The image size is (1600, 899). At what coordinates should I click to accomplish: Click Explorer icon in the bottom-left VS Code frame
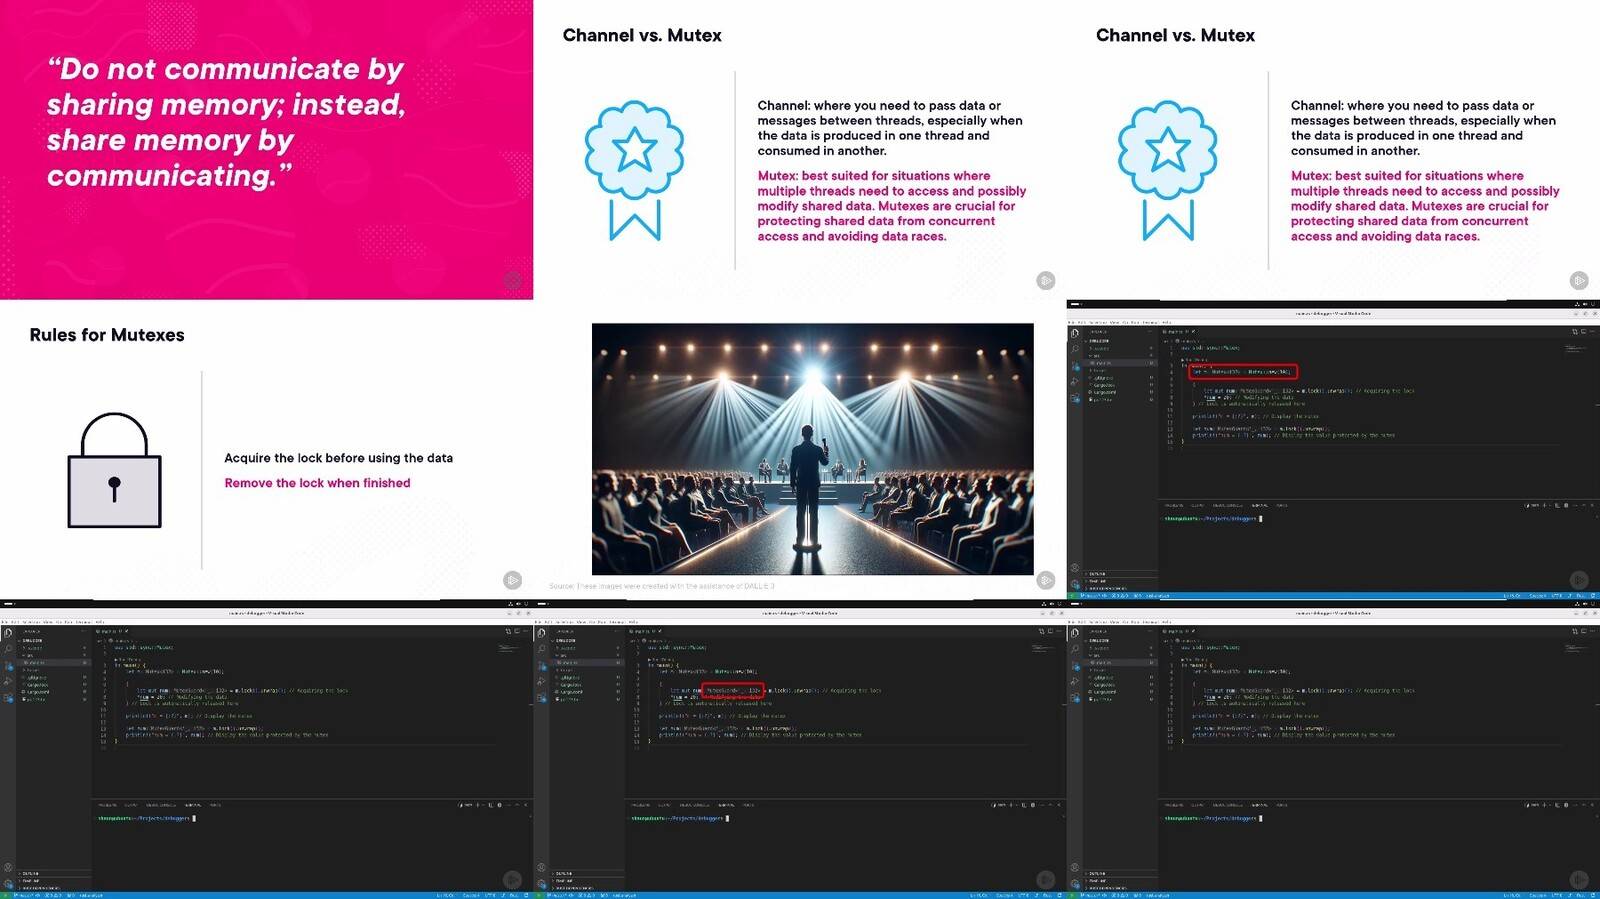[8, 633]
